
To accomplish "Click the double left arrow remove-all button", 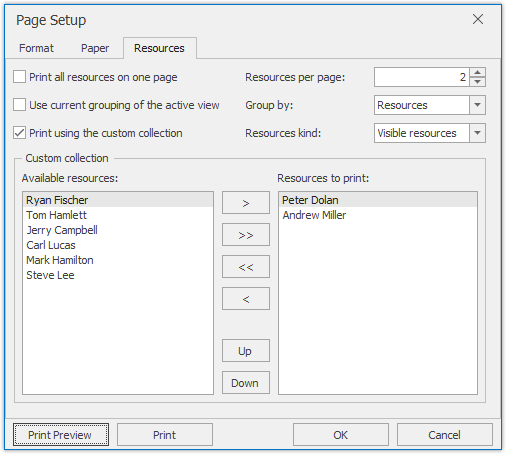I will pyautogui.click(x=246, y=267).
